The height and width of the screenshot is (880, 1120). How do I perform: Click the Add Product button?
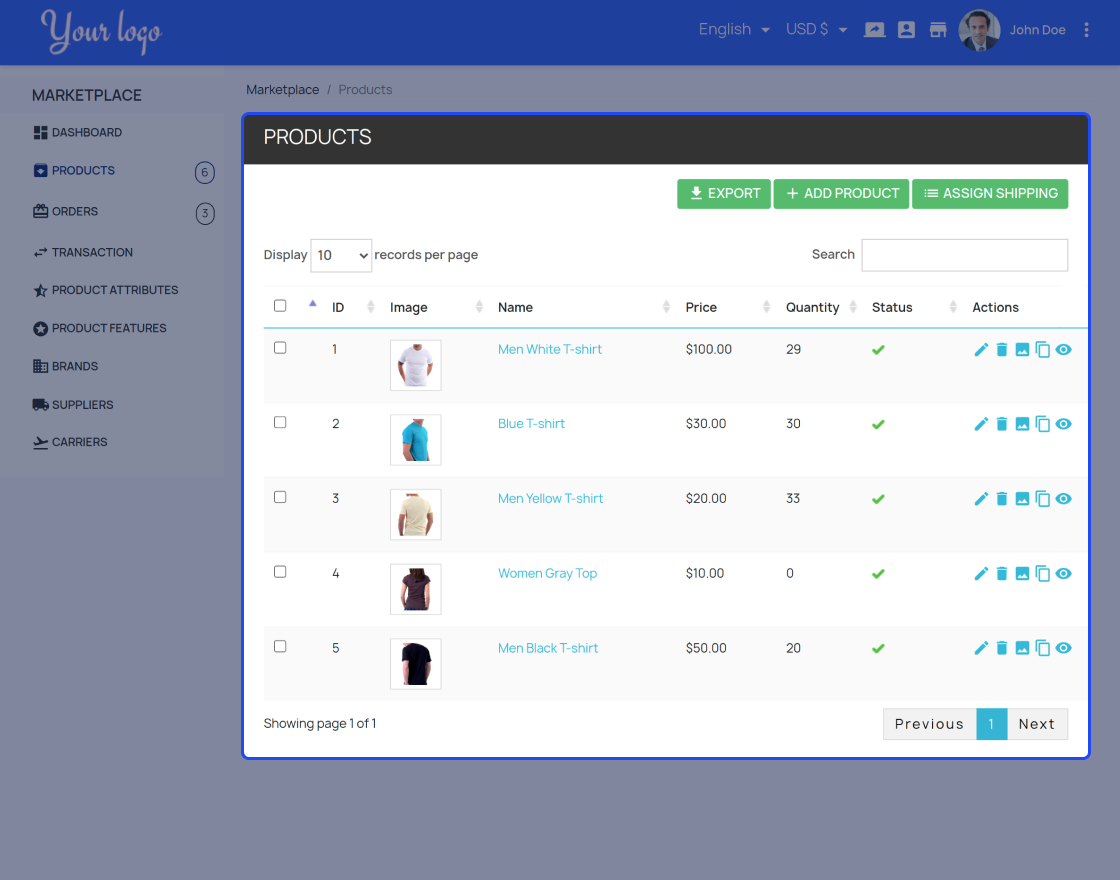(841, 194)
